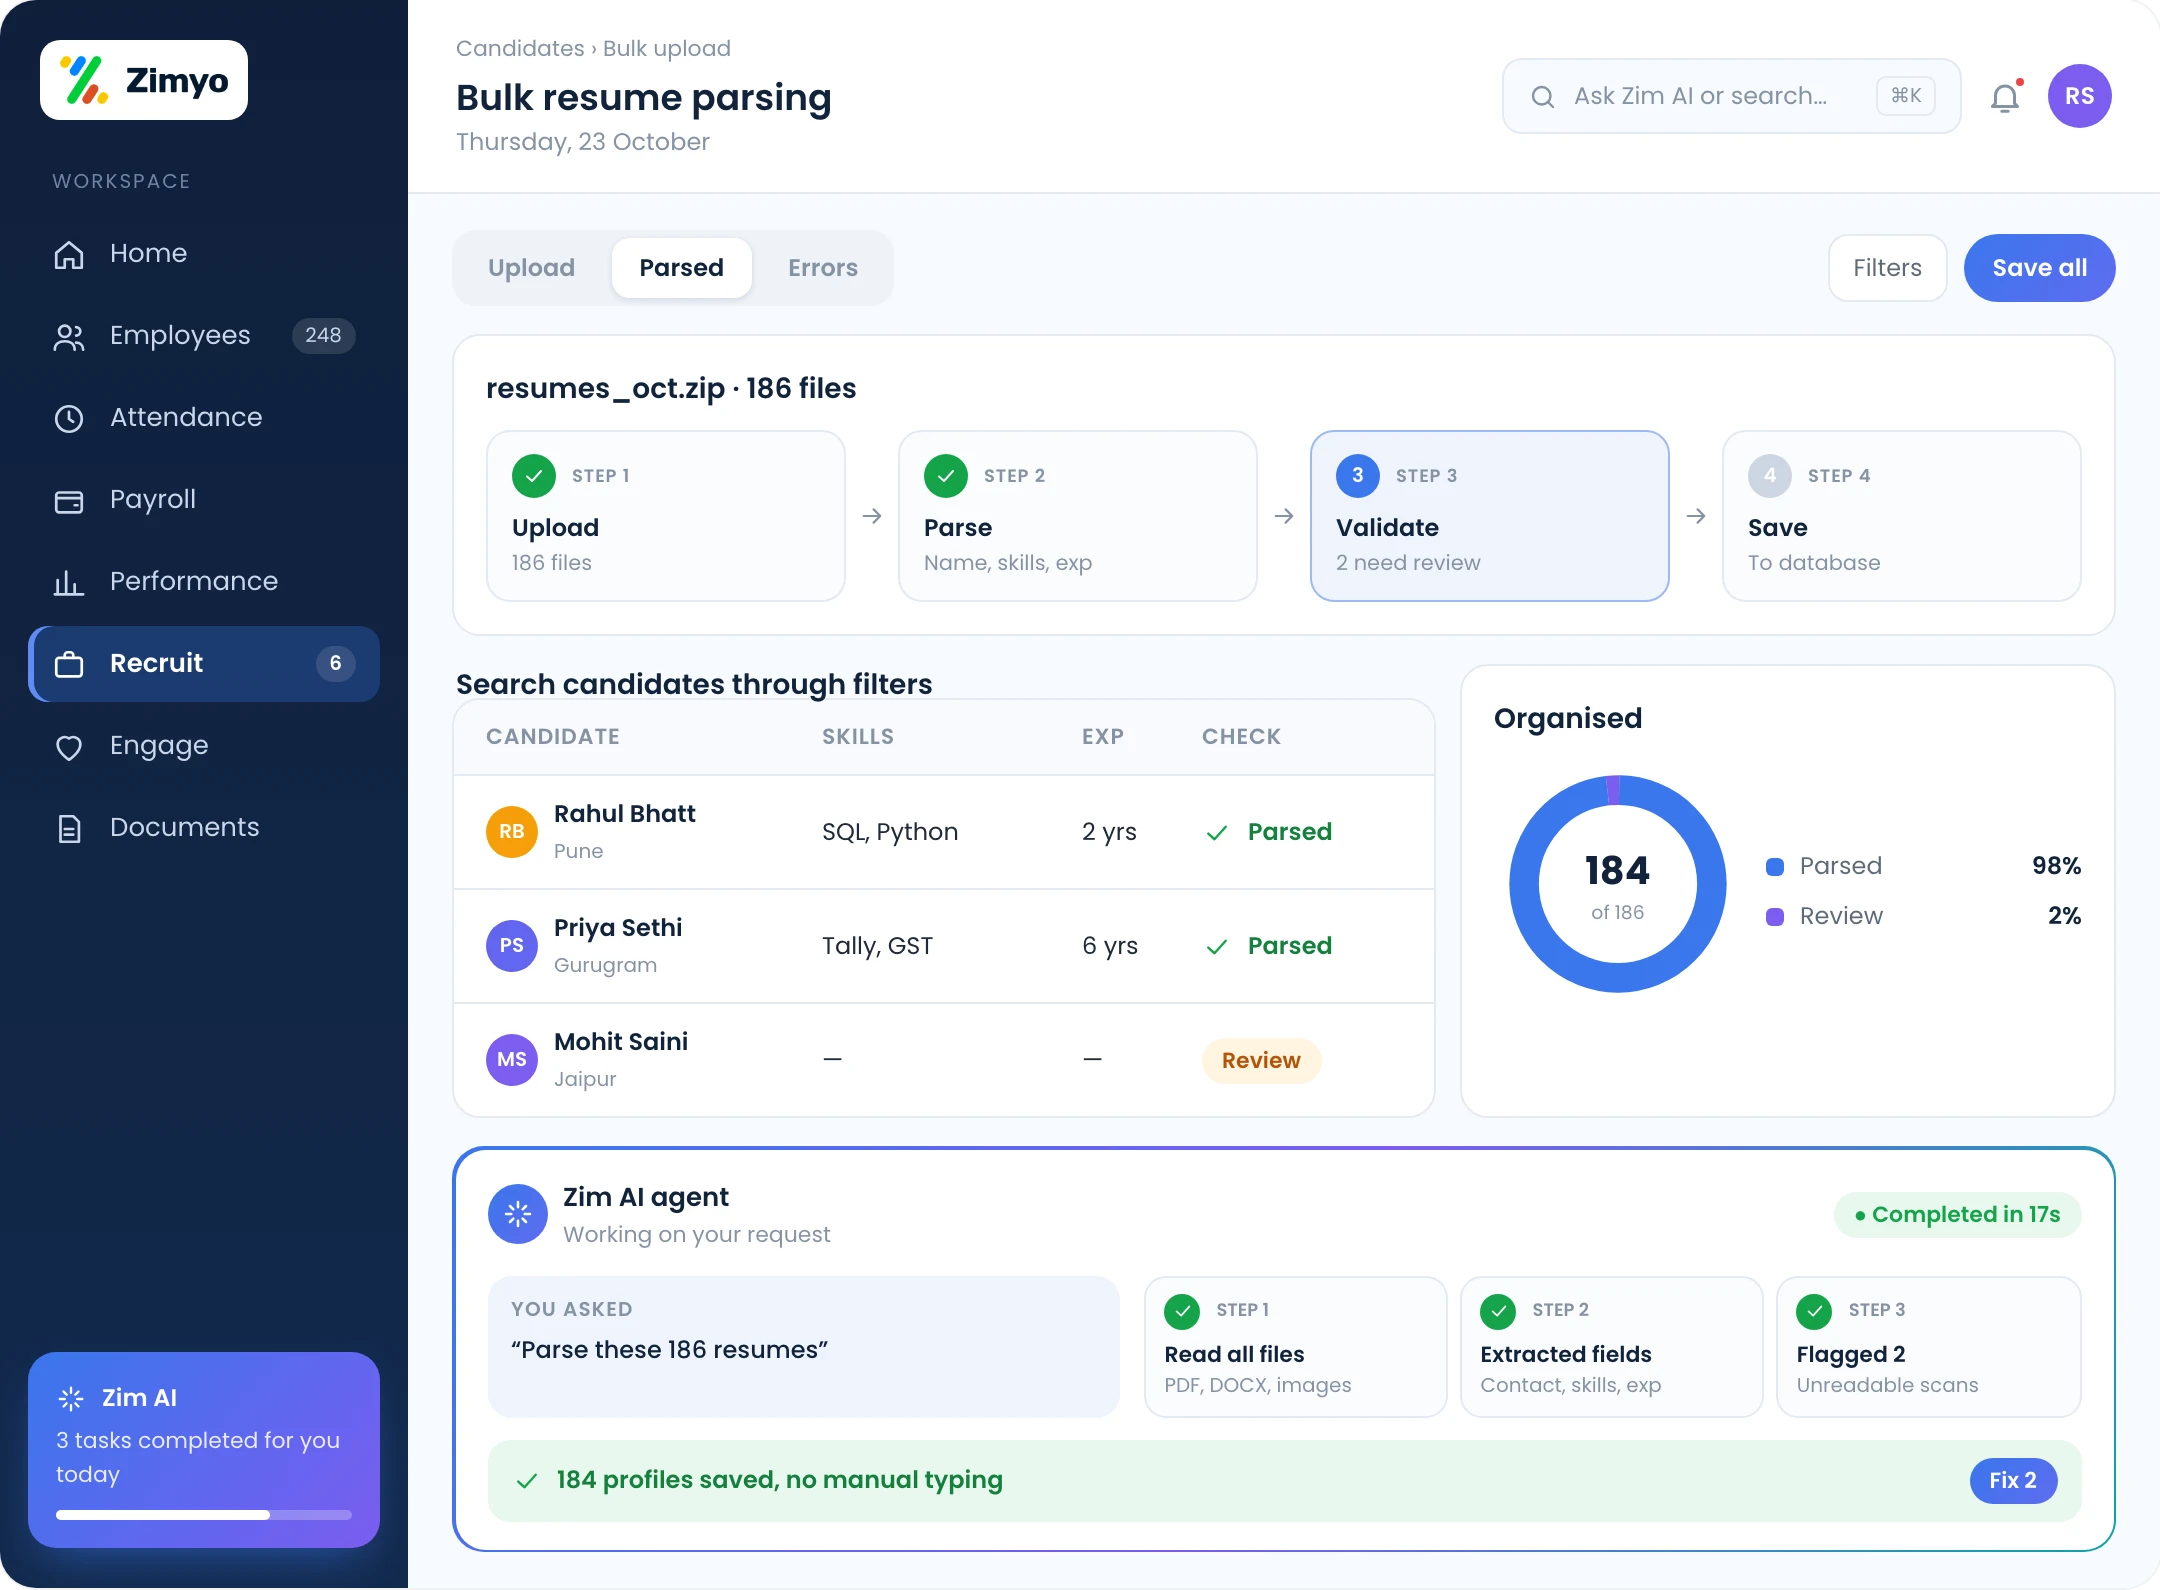
Task: Click the search magnifier icon
Action: click(1543, 96)
